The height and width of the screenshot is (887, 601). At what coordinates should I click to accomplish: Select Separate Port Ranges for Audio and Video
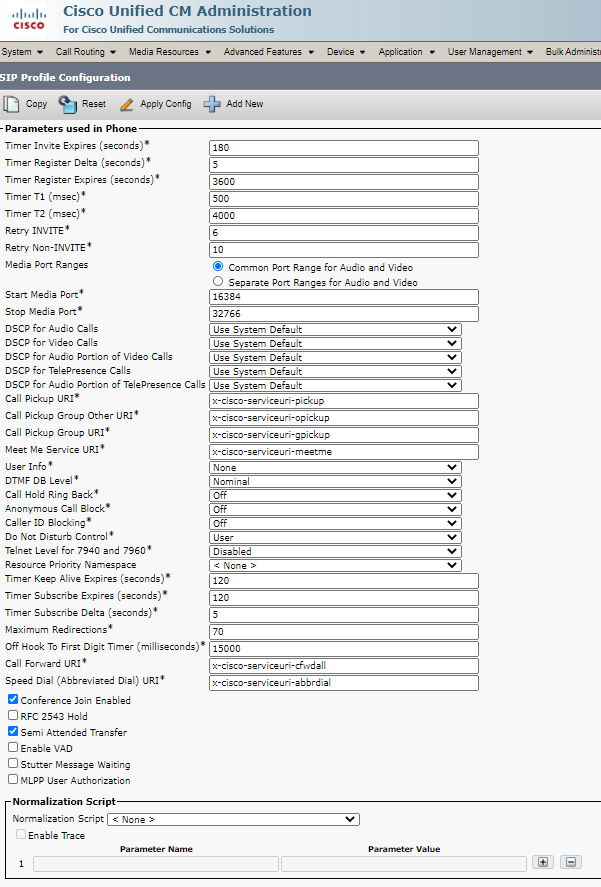coord(218,282)
